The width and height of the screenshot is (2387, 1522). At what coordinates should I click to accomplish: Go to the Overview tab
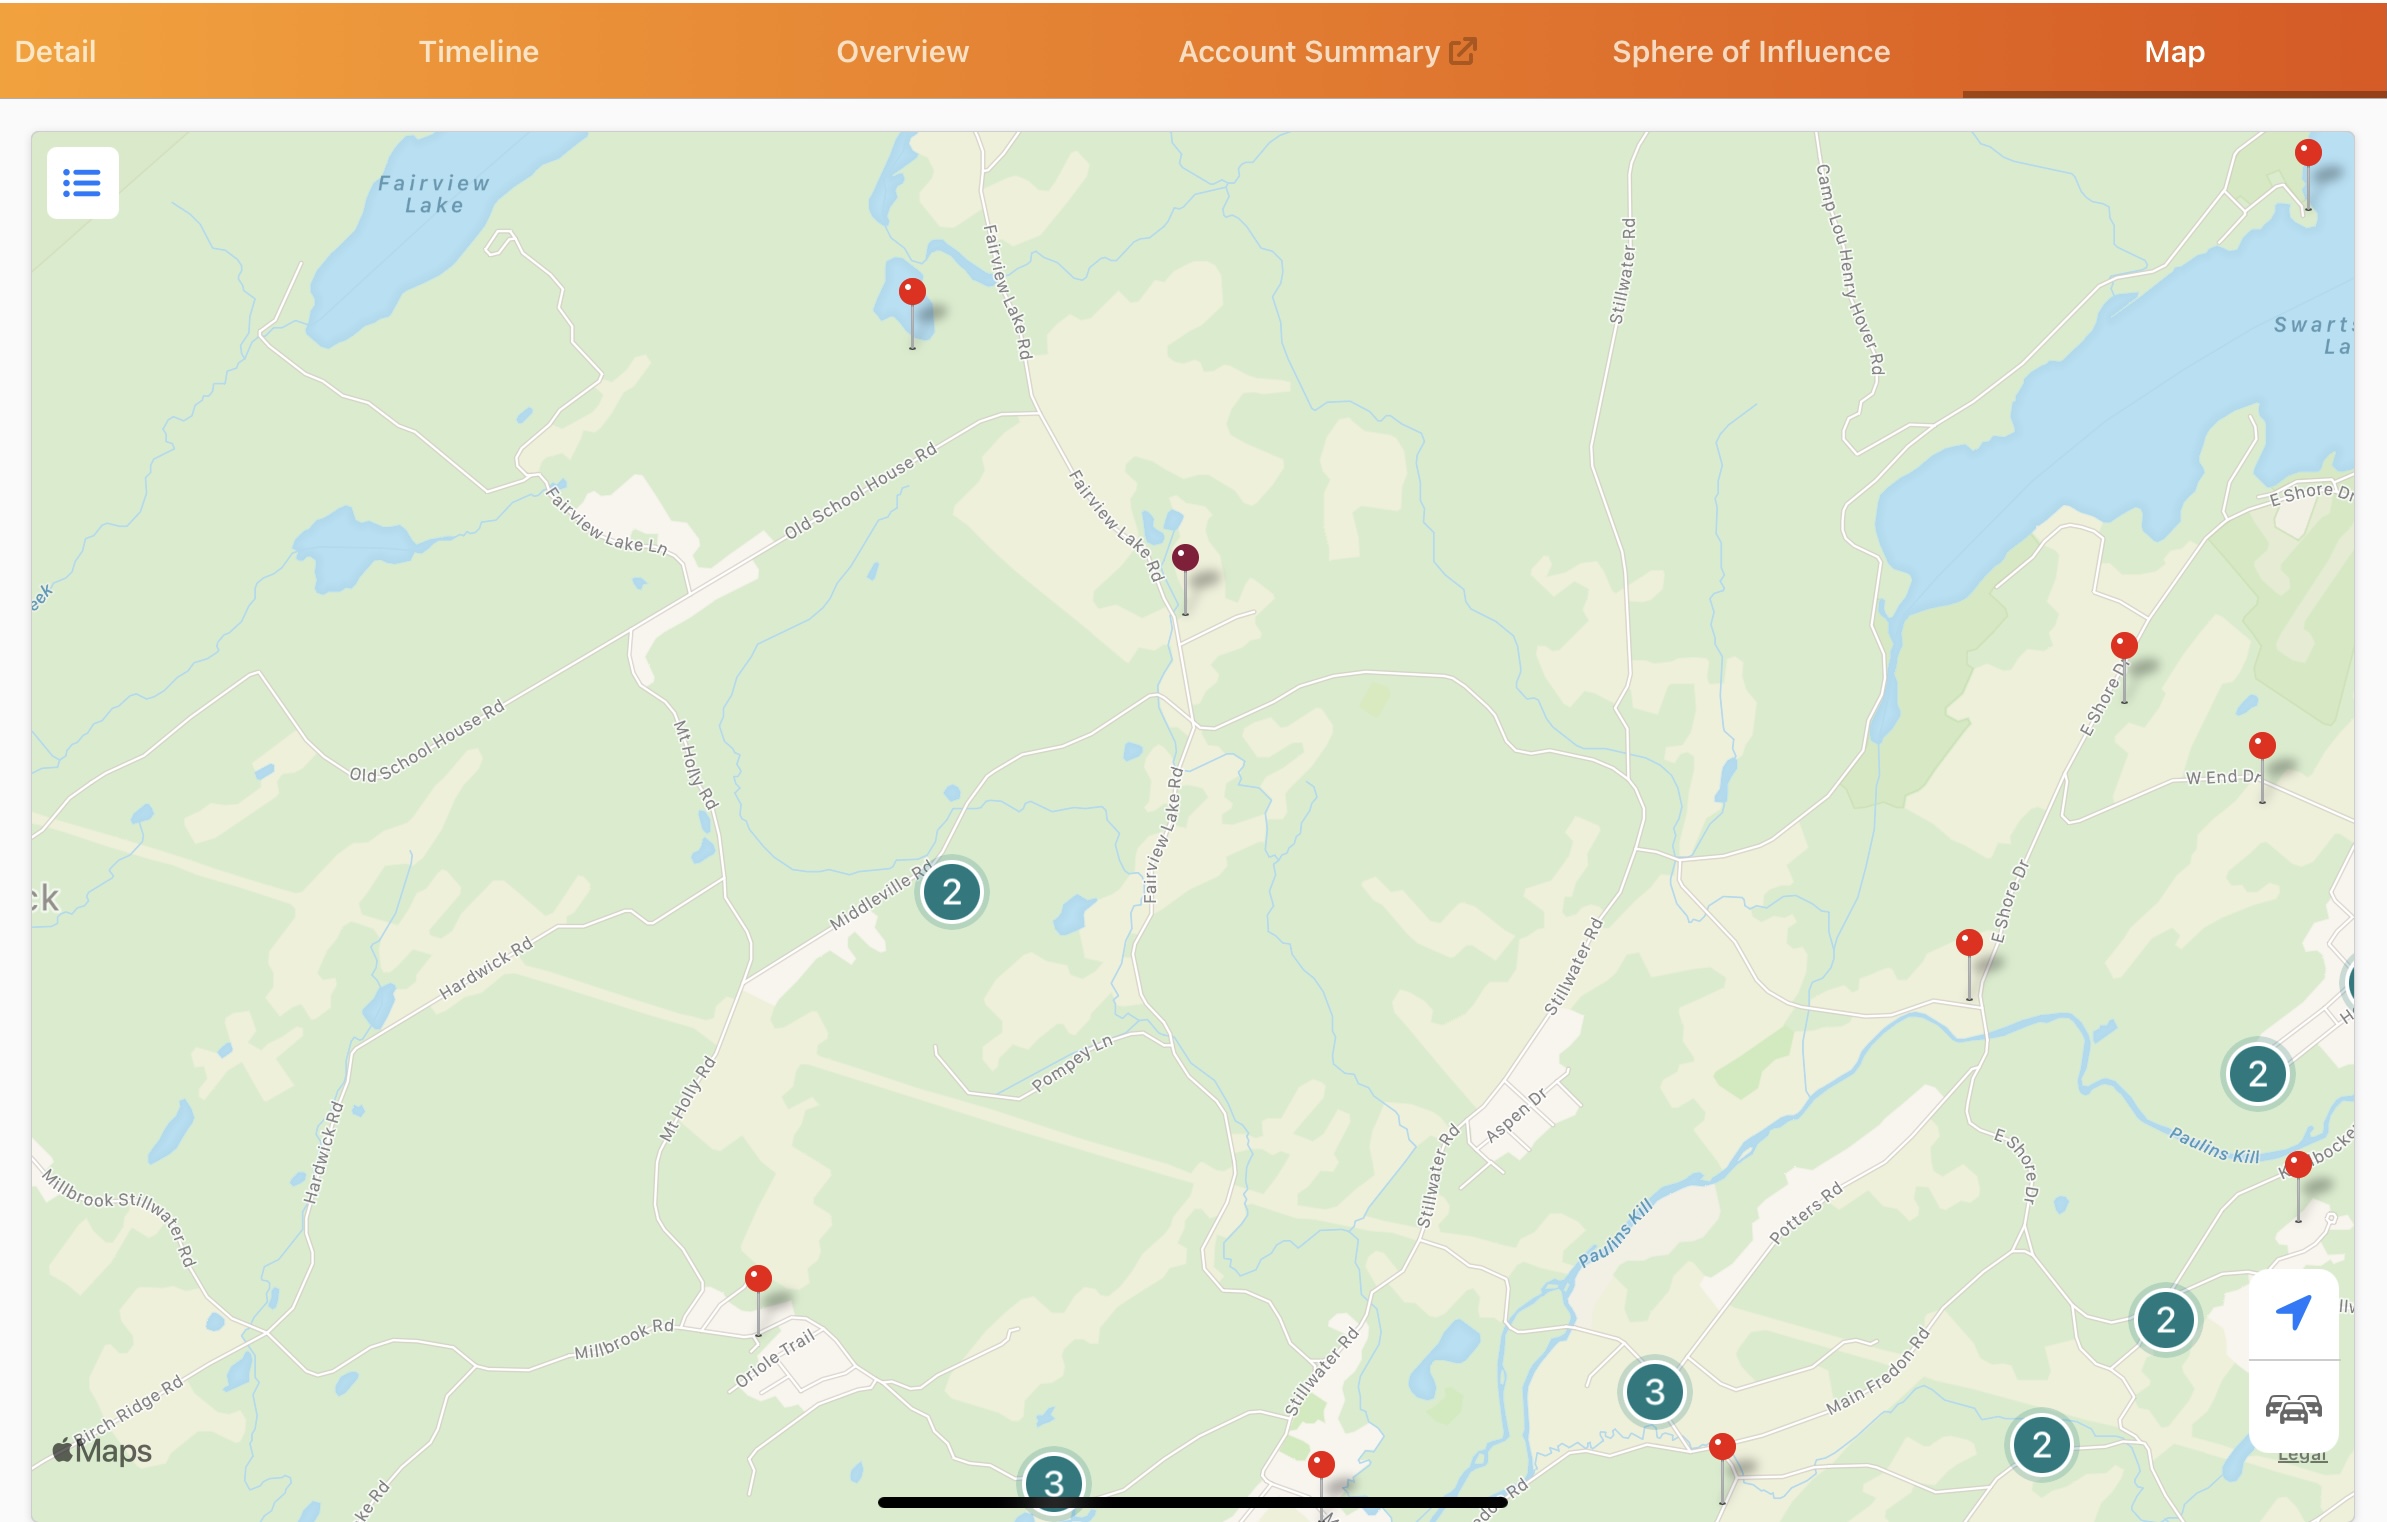point(902,51)
